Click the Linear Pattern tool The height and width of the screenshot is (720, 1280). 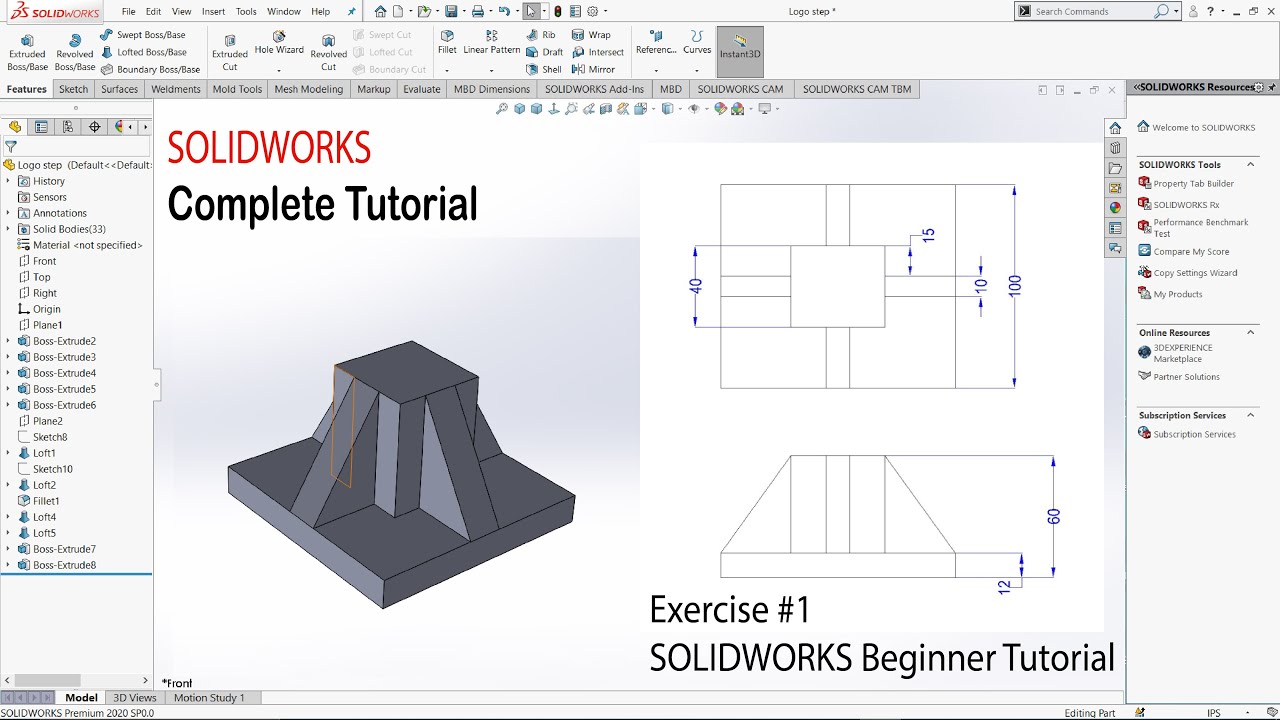tap(492, 42)
